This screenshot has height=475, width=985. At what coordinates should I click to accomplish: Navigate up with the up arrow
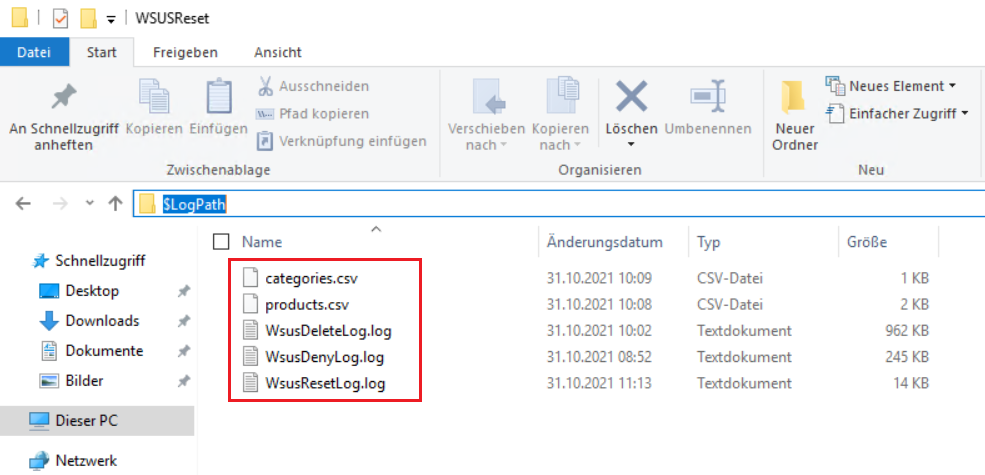pos(115,204)
